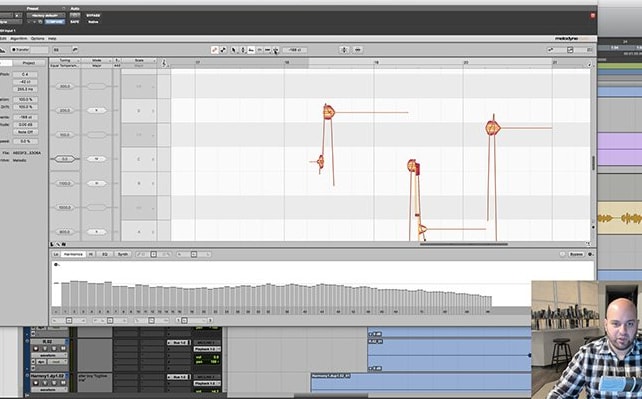The height and width of the screenshot is (399, 642).
Task: Open the Tuning column dropdown
Action: pyautogui.click(x=65, y=61)
